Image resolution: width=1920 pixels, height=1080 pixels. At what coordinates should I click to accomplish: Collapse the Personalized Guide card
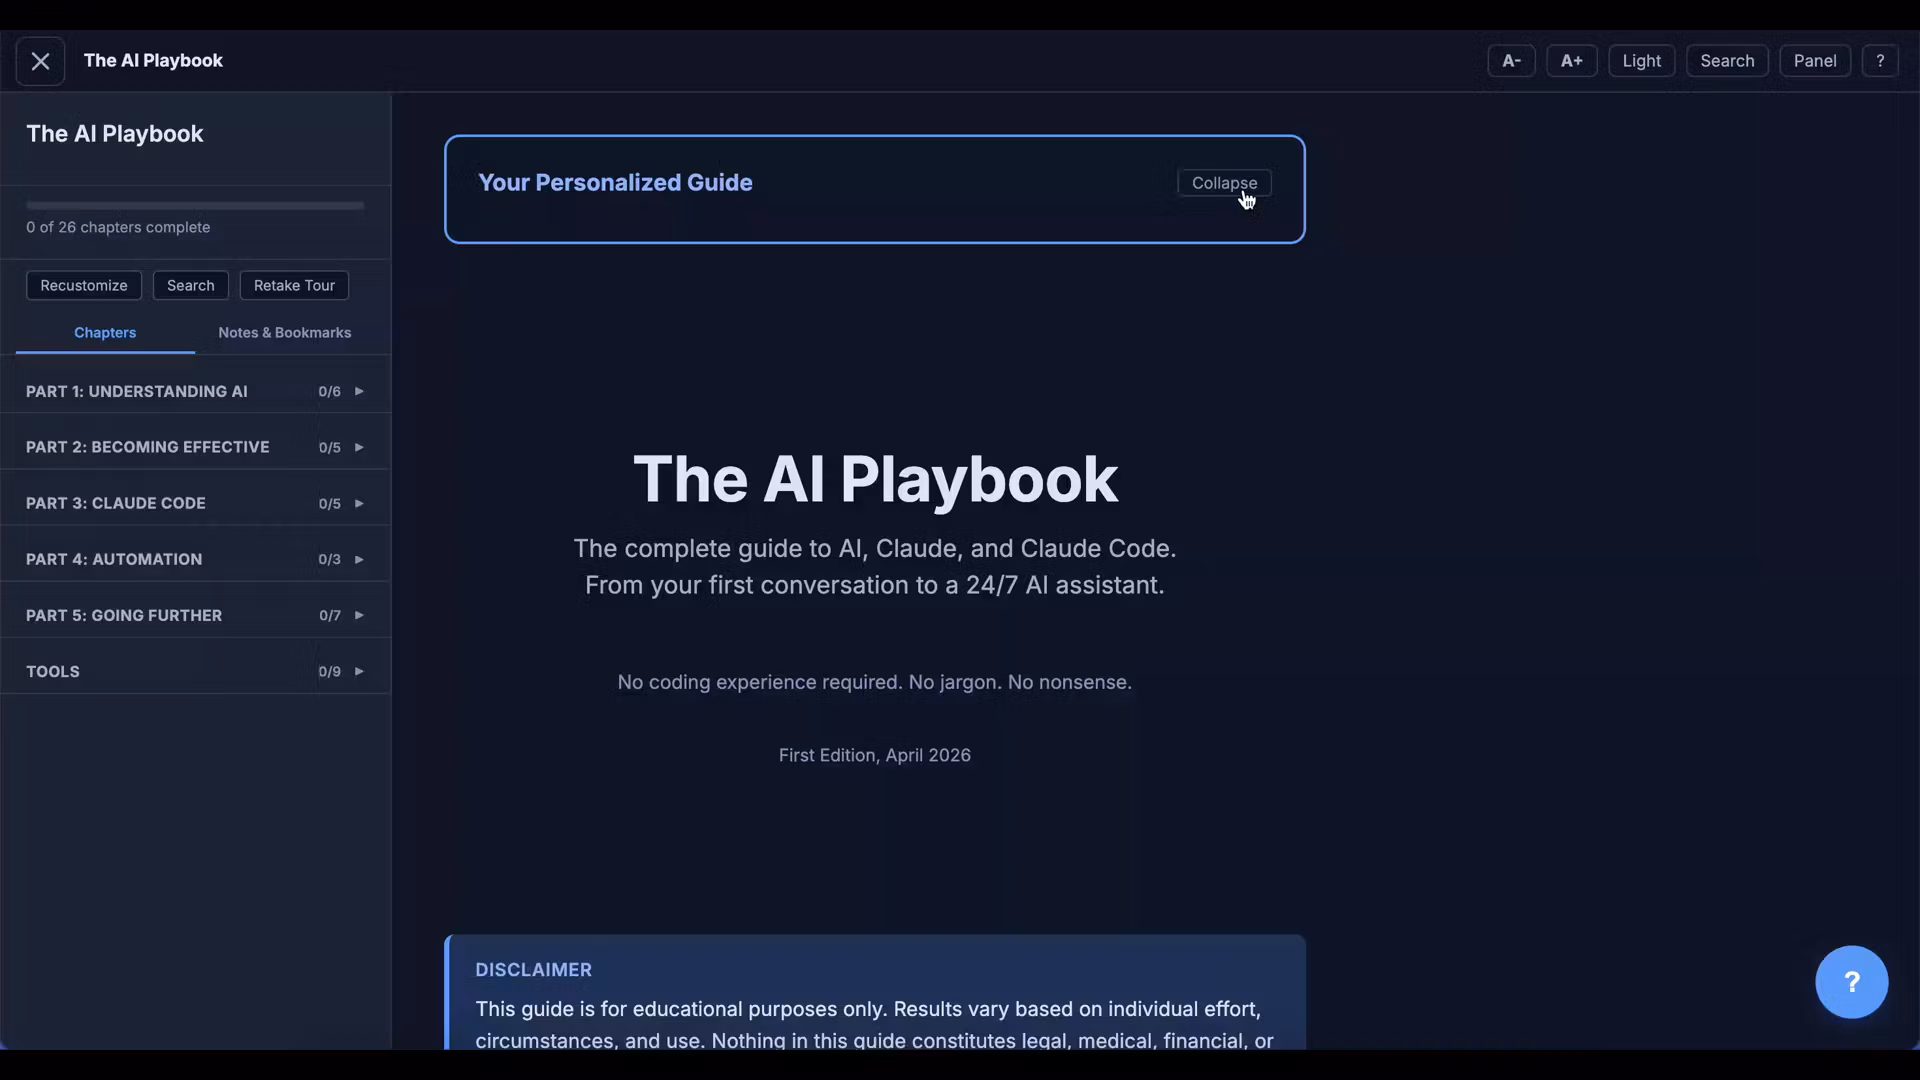tap(1224, 183)
